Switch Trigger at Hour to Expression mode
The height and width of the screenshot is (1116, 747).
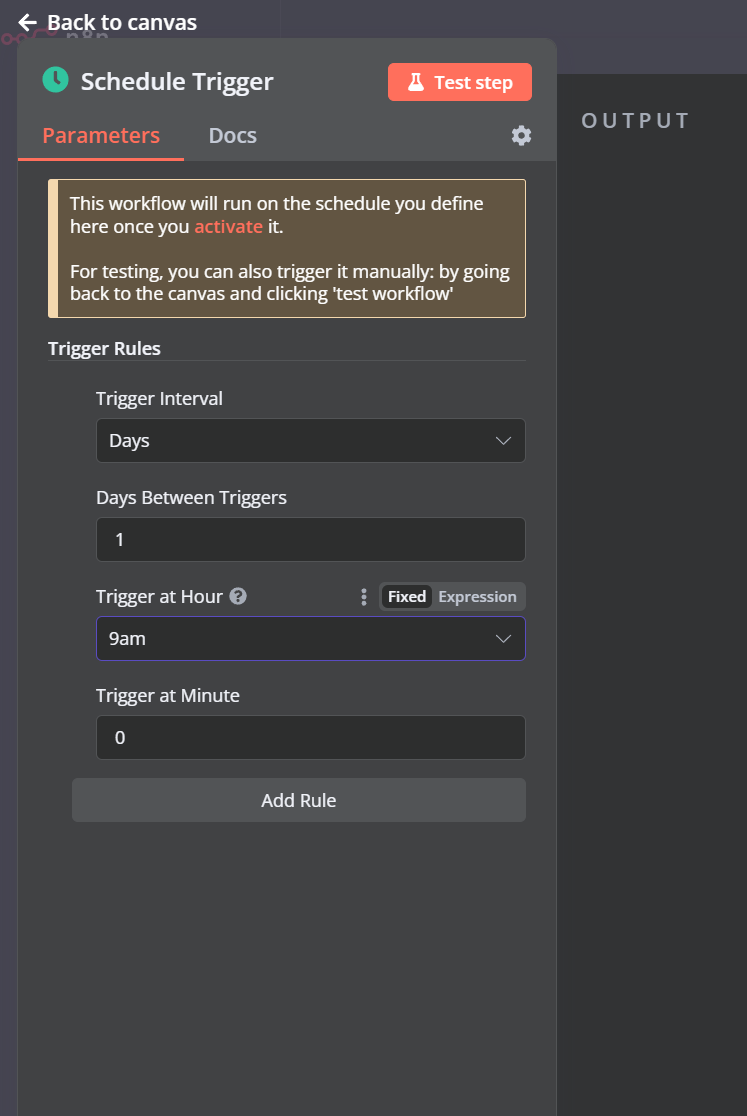click(477, 597)
